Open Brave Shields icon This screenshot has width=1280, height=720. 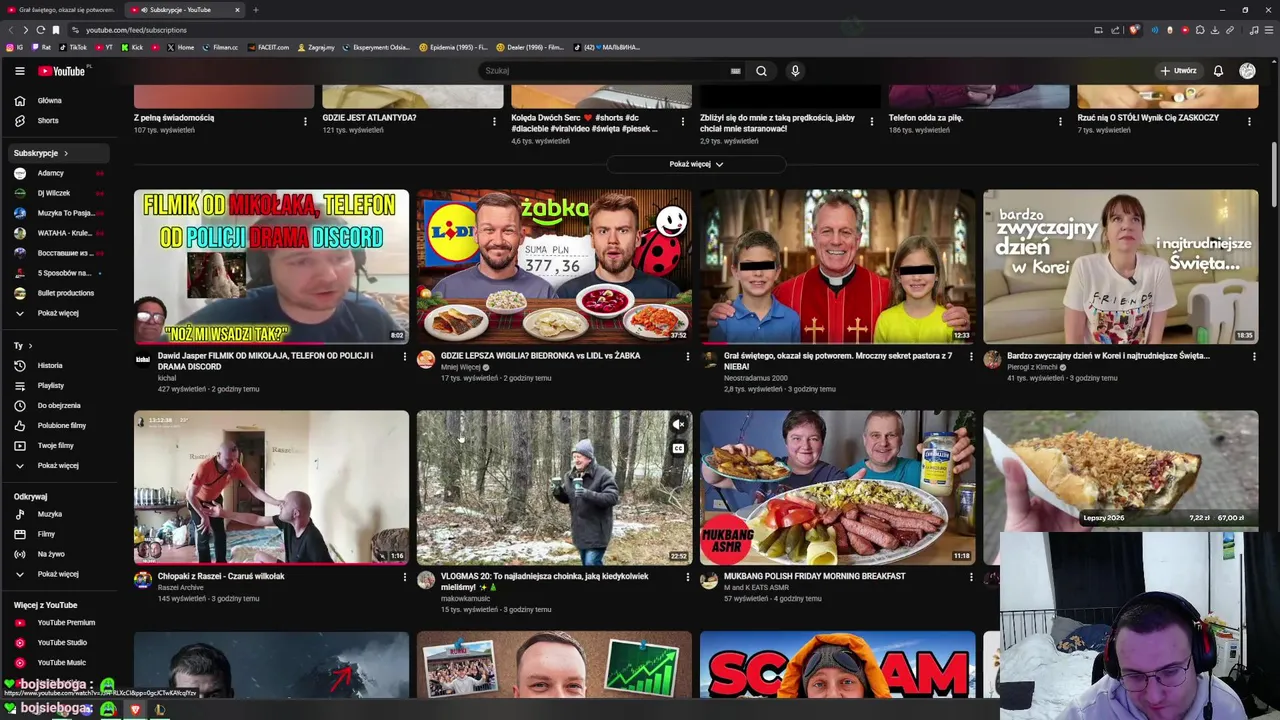pyautogui.click(x=1134, y=30)
